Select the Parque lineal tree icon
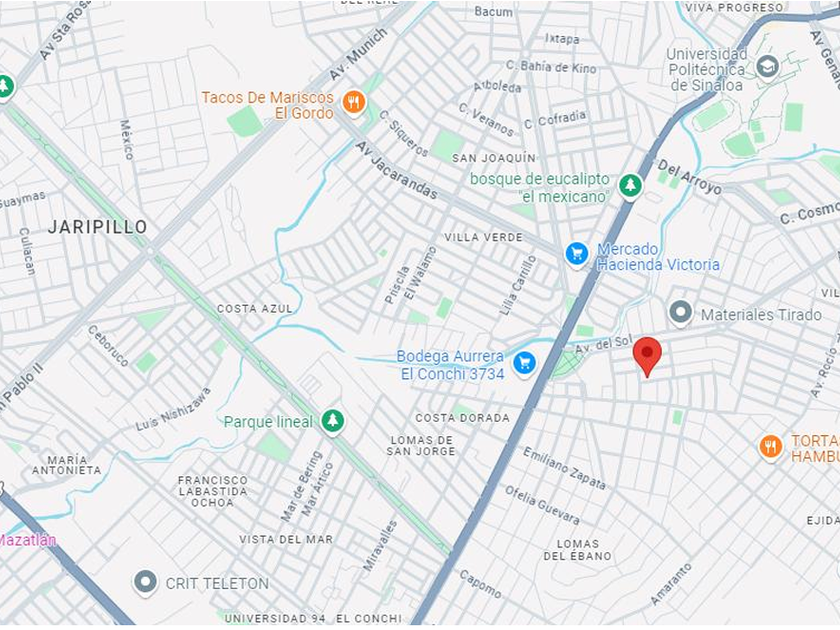Image resolution: width=840 pixels, height=630 pixels. 333,420
